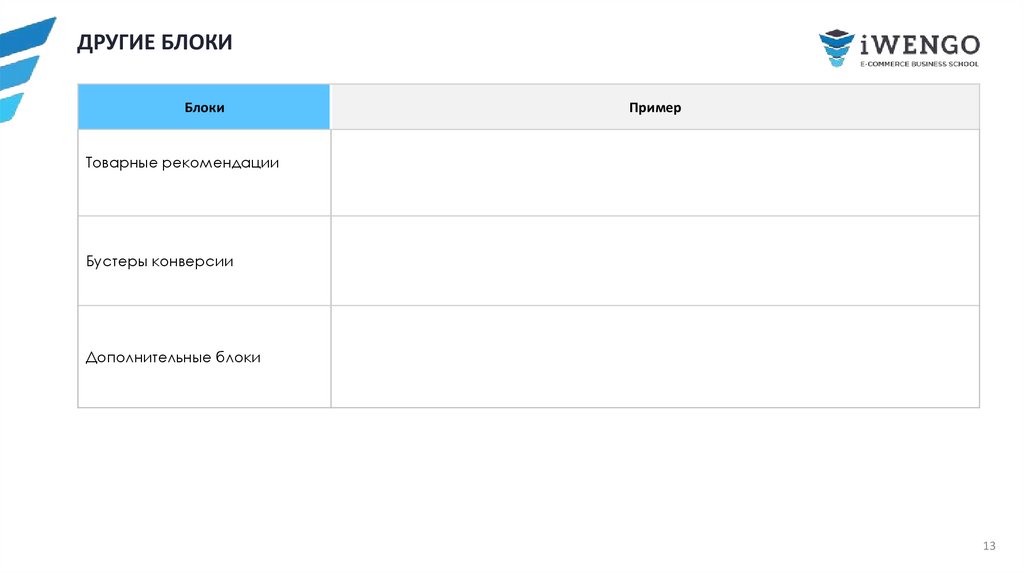
Task: Click the iWENGO graduation cap logo emblem
Action: (x=837, y=49)
